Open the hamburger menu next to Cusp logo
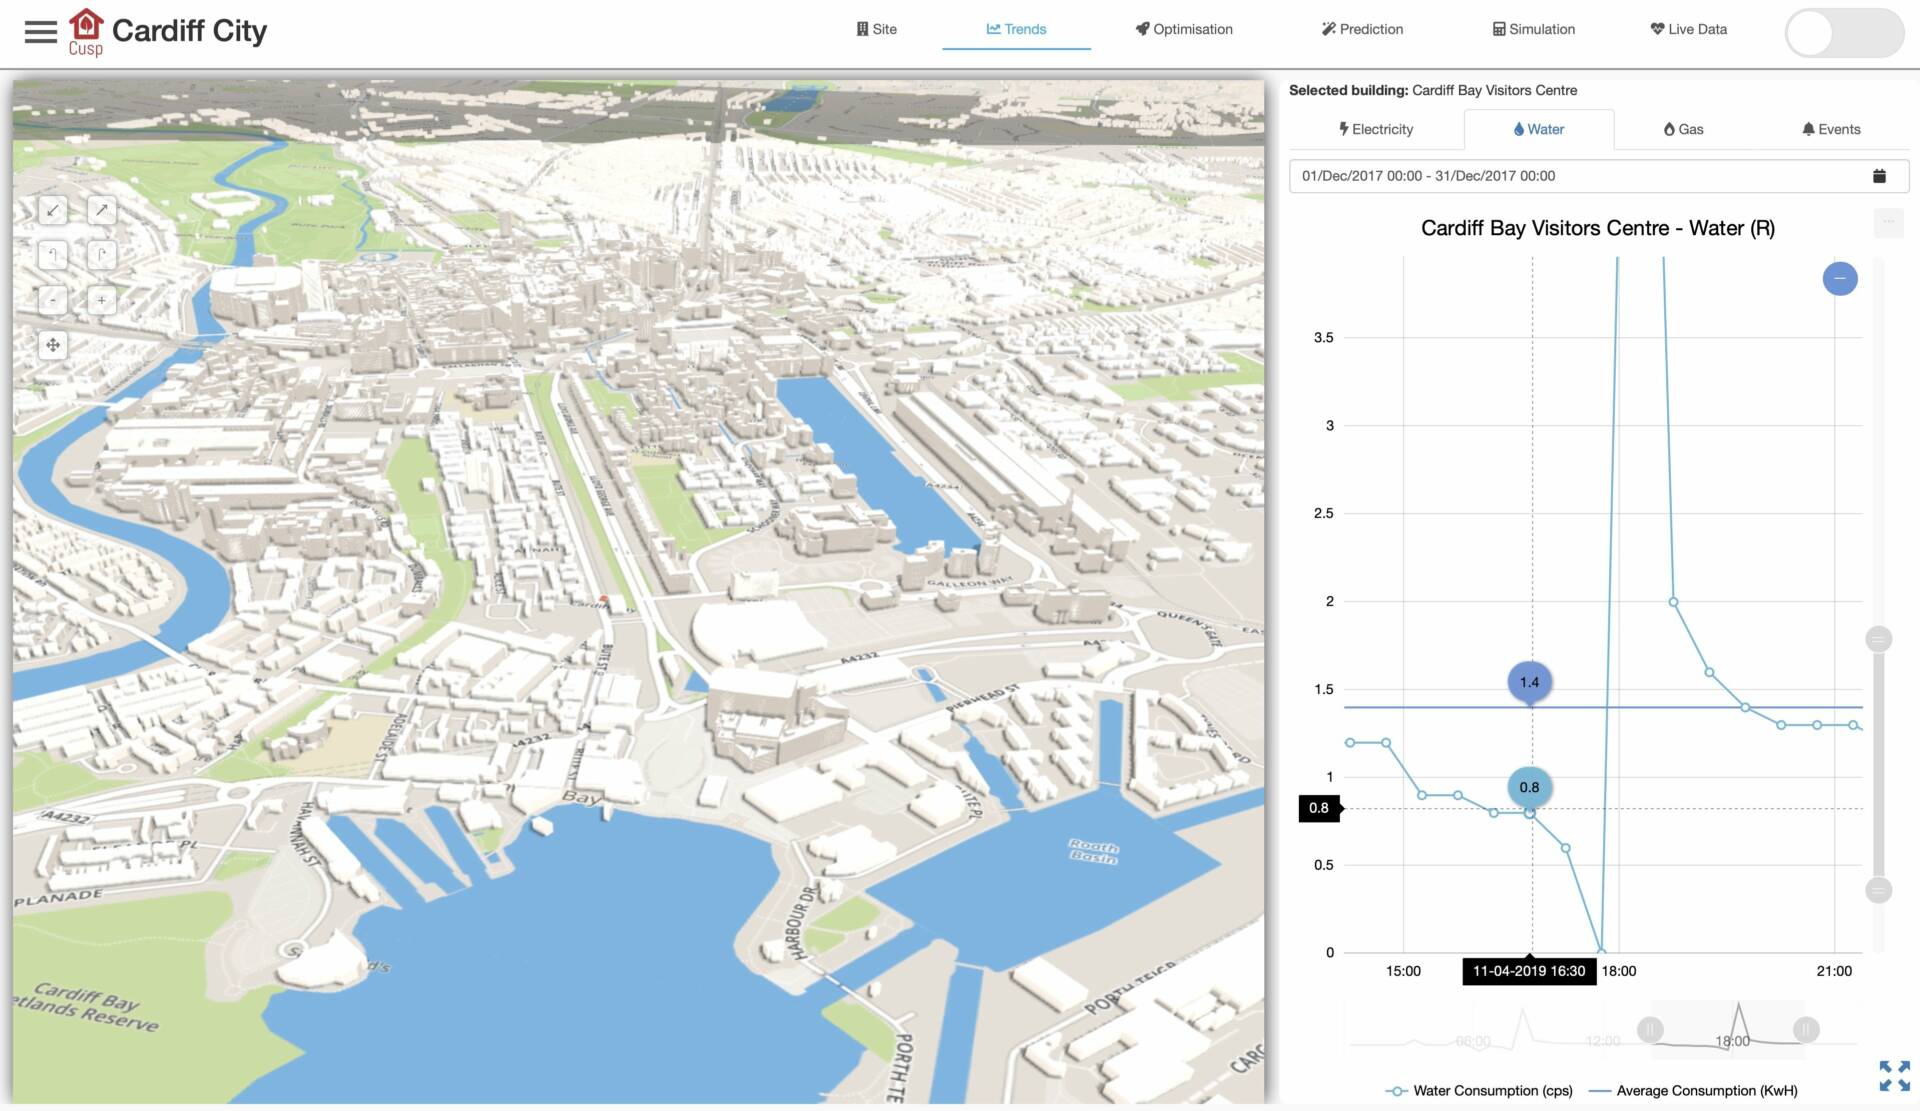This screenshot has width=1920, height=1111. point(40,31)
